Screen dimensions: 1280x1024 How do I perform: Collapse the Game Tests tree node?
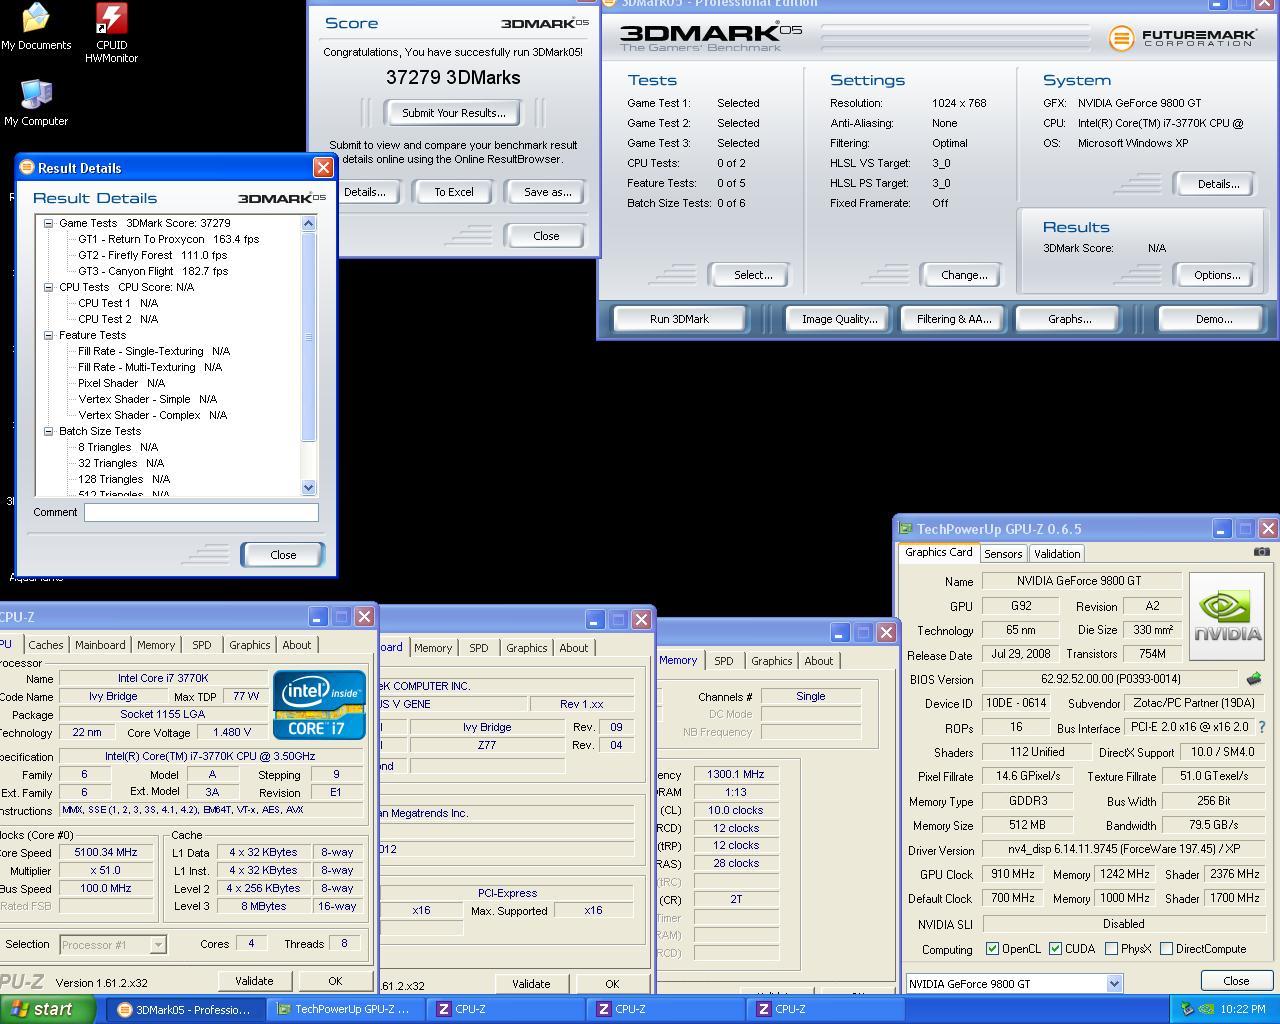[x=48, y=223]
